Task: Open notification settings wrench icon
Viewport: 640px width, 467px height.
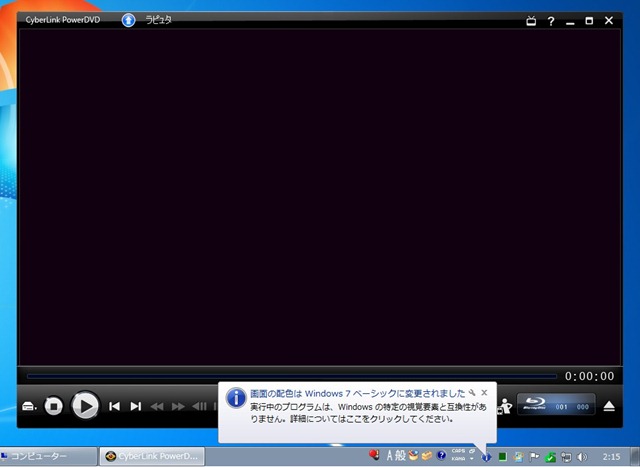Action: 472,393
